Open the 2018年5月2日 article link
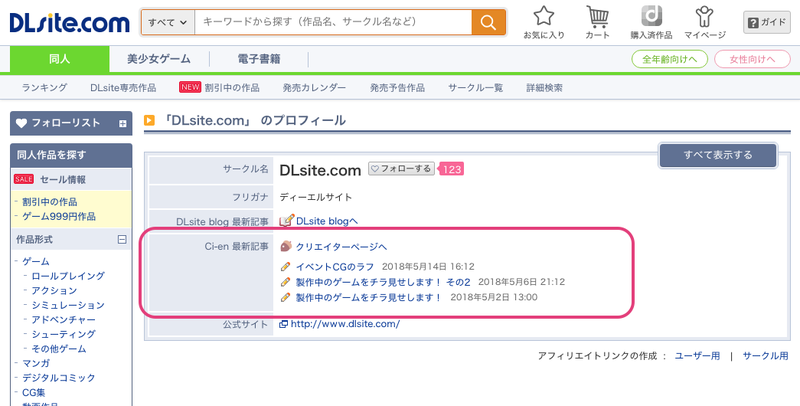This screenshot has height=406, width=800. (x=369, y=297)
